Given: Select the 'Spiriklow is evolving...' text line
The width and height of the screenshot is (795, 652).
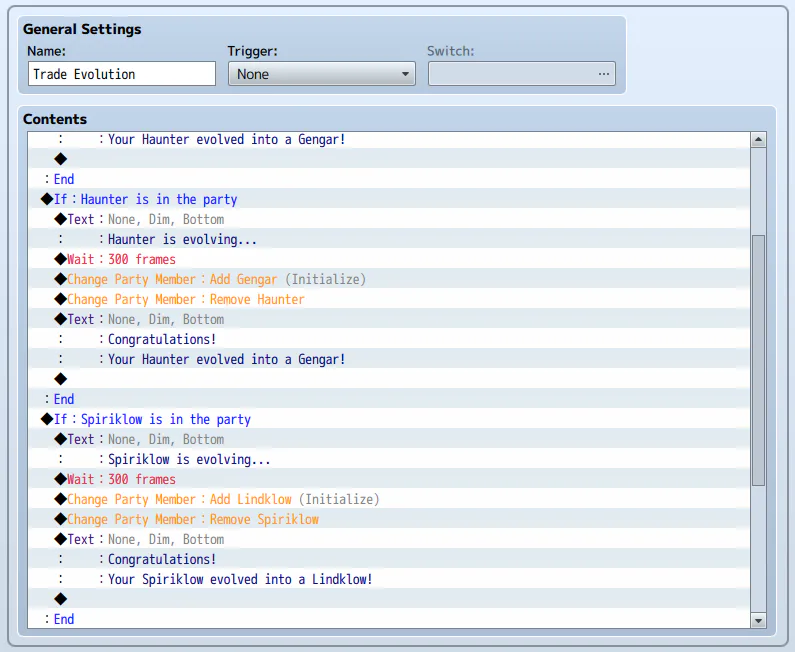Looking at the screenshot, I should pyautogui.click(x=189, y=459).
